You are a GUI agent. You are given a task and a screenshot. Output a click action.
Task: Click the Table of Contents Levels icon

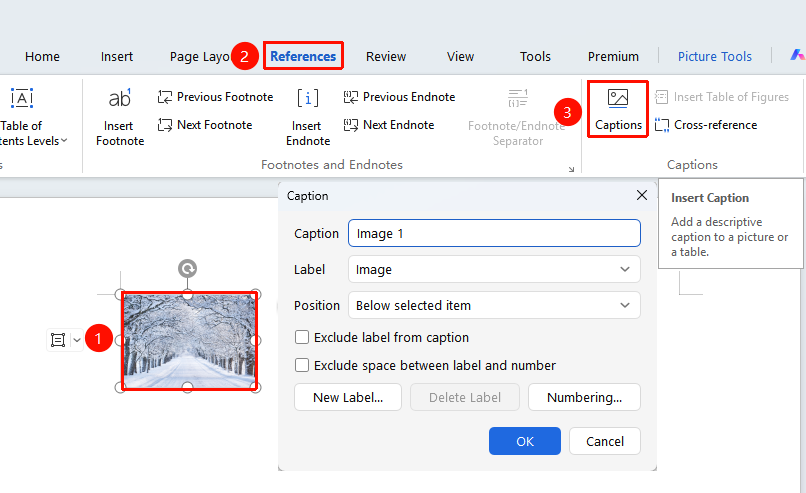(x=22, y=98)
